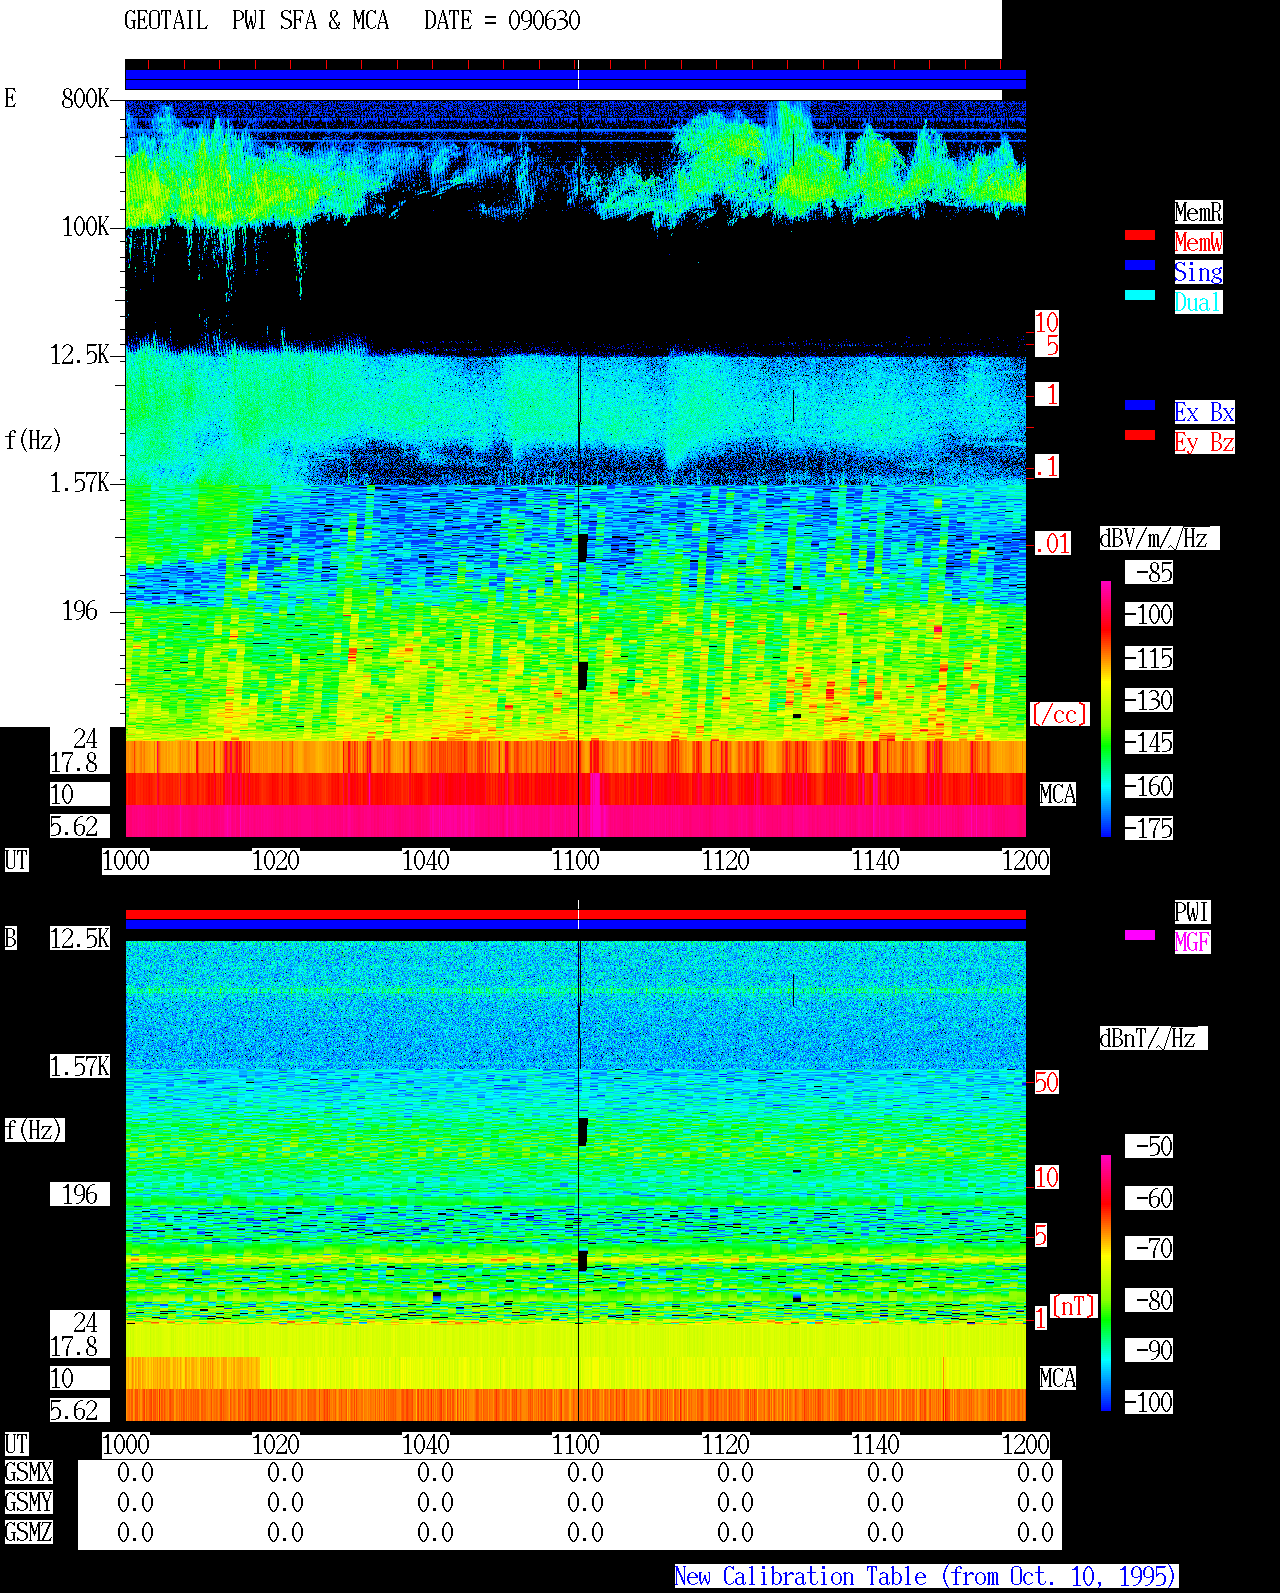Select the -70 color scale value
This screenshot has height=1593, width=1280.
tap(1150, 1248)
